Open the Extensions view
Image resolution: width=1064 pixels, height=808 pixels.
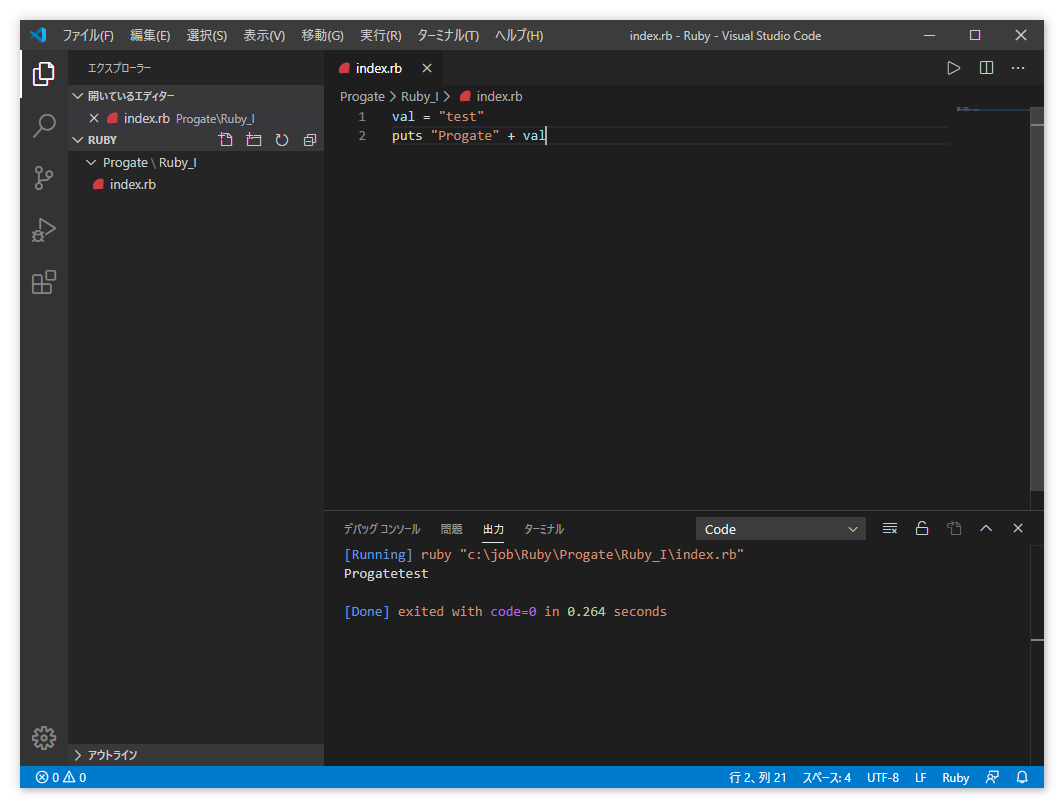[44, 282]
